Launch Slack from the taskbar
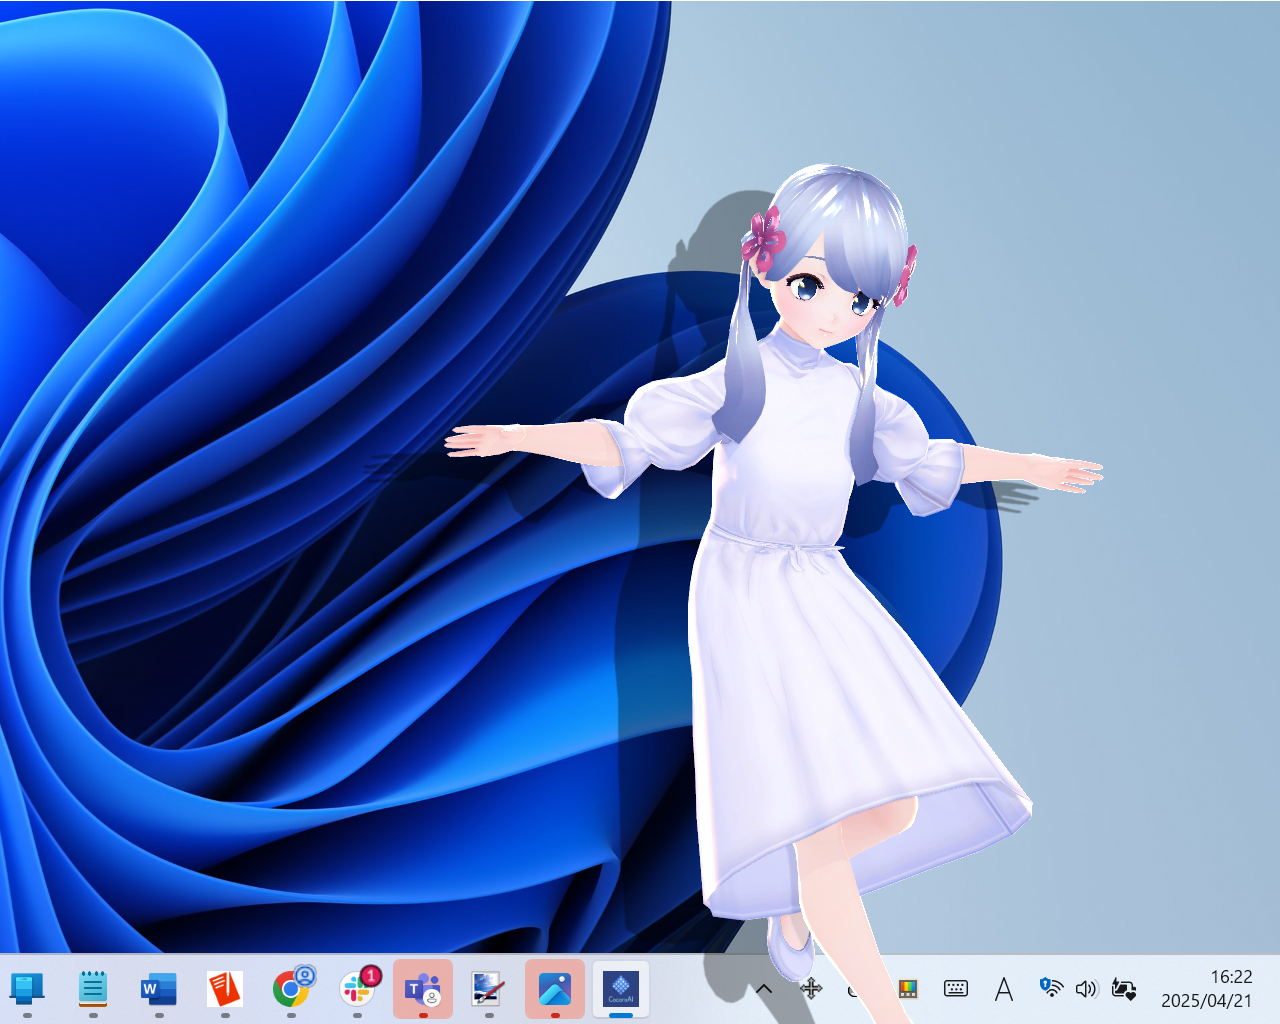 pos(357,990)
